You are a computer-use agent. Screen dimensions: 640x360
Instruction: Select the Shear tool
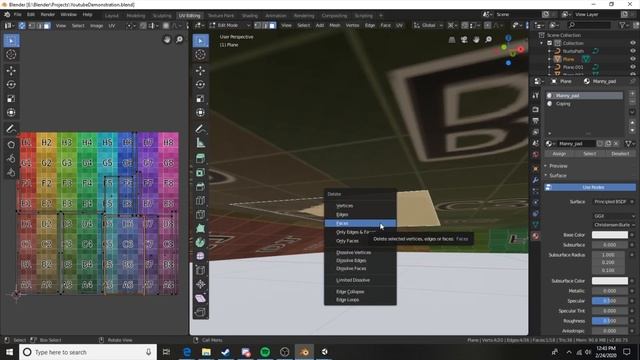pyautogui.click(x=200, y=298)
